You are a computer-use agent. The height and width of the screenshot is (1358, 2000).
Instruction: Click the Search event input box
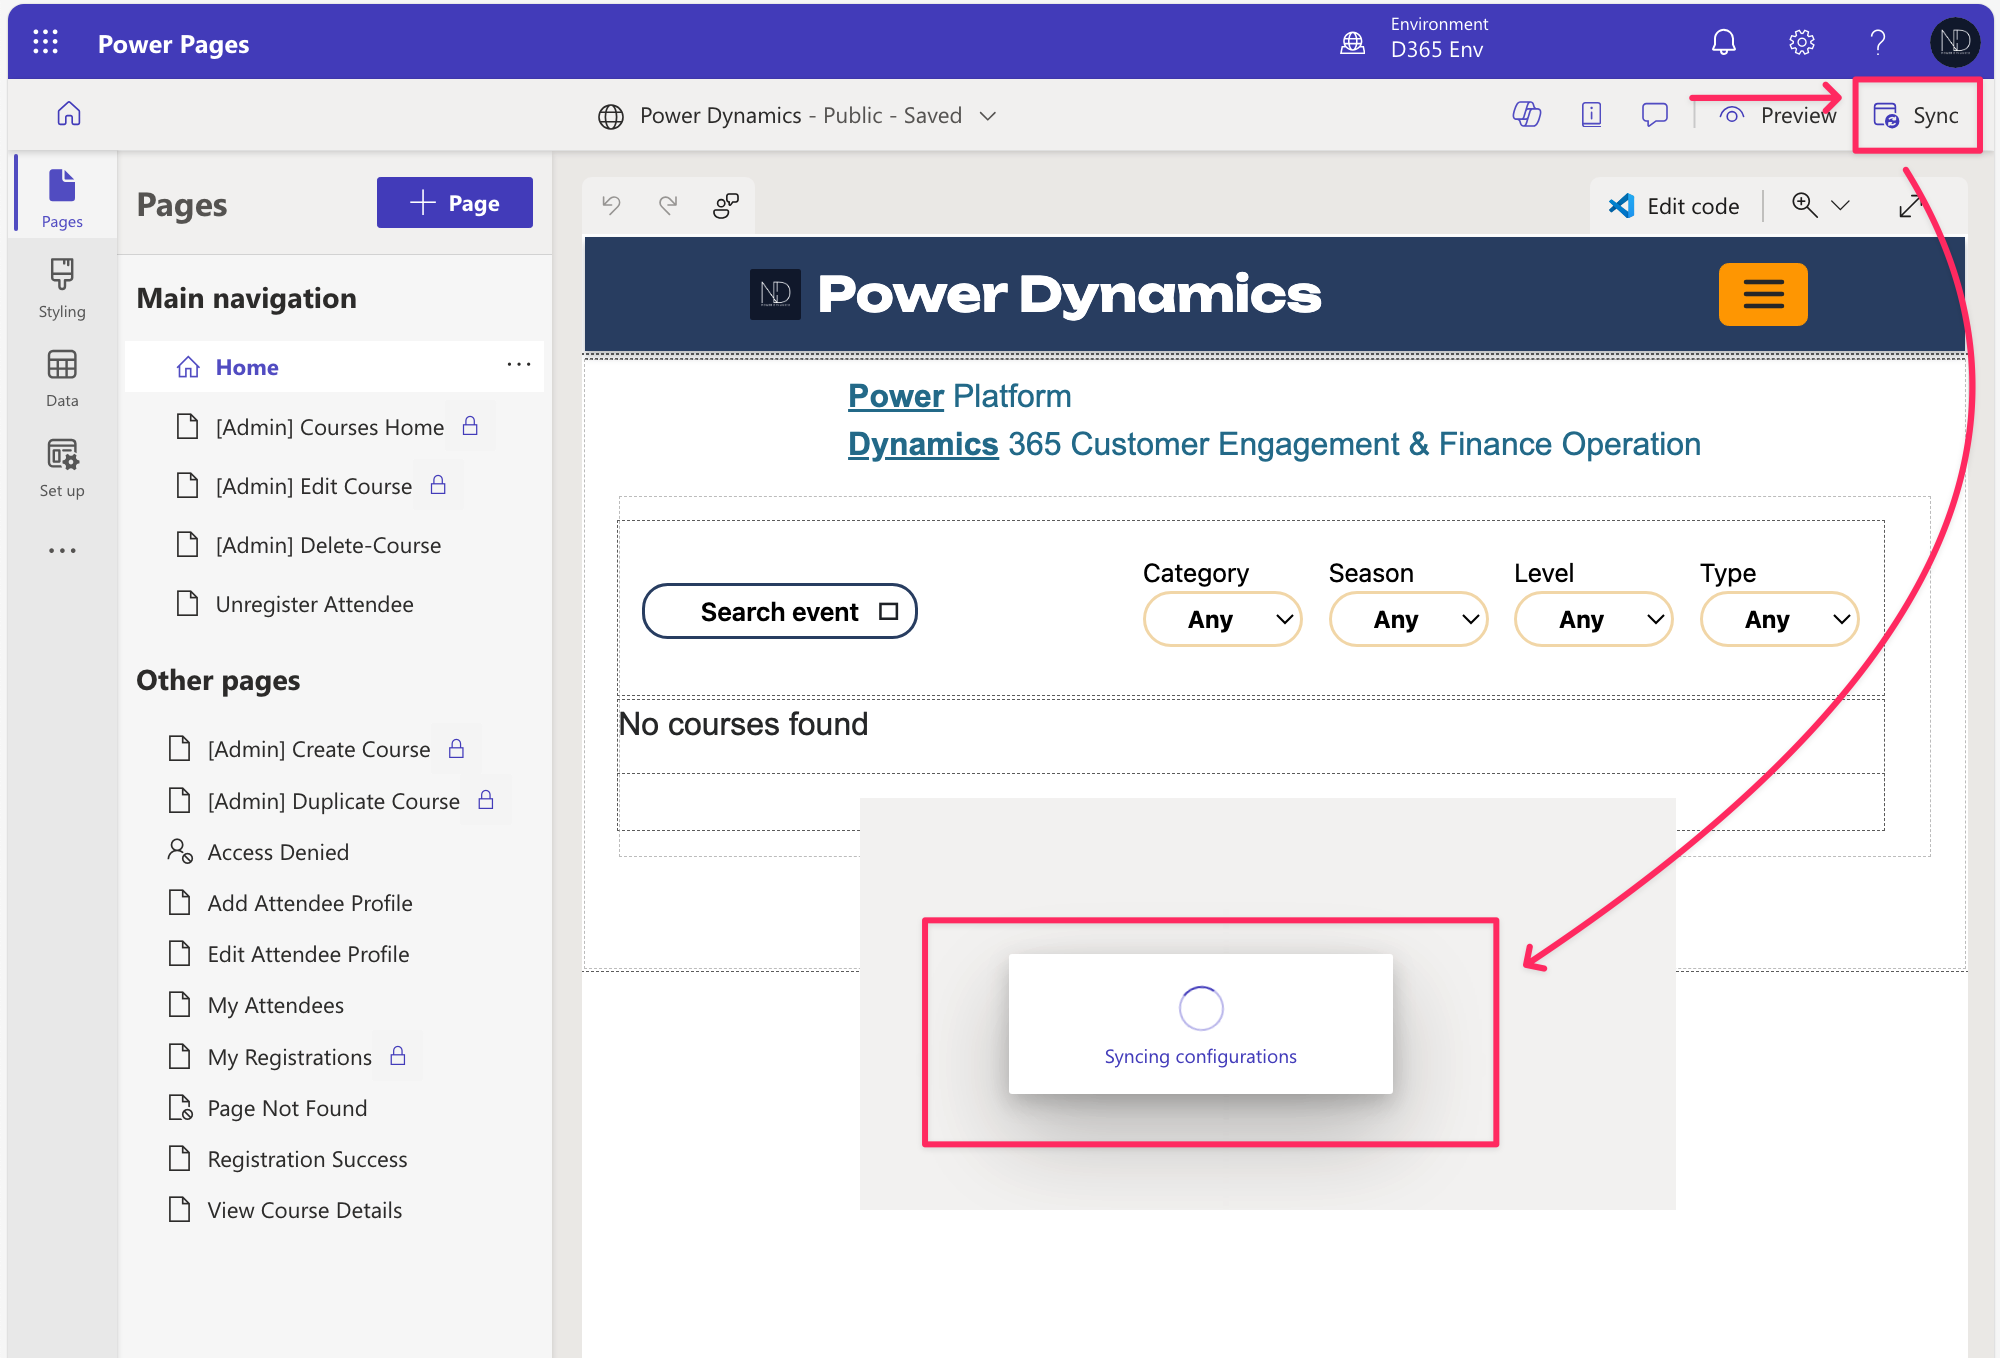779,612
